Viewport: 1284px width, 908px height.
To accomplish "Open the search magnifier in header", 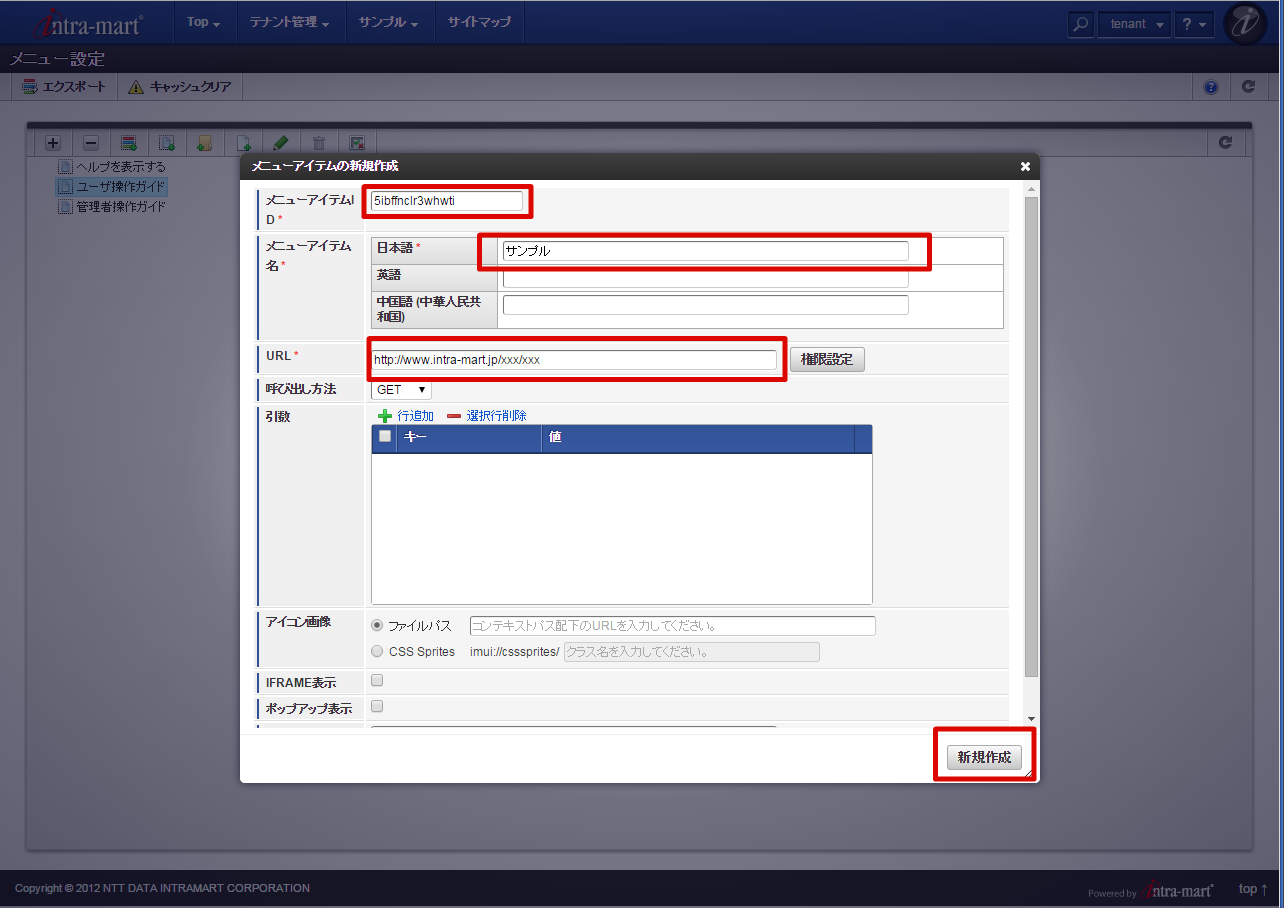I will coord(1081,24).
